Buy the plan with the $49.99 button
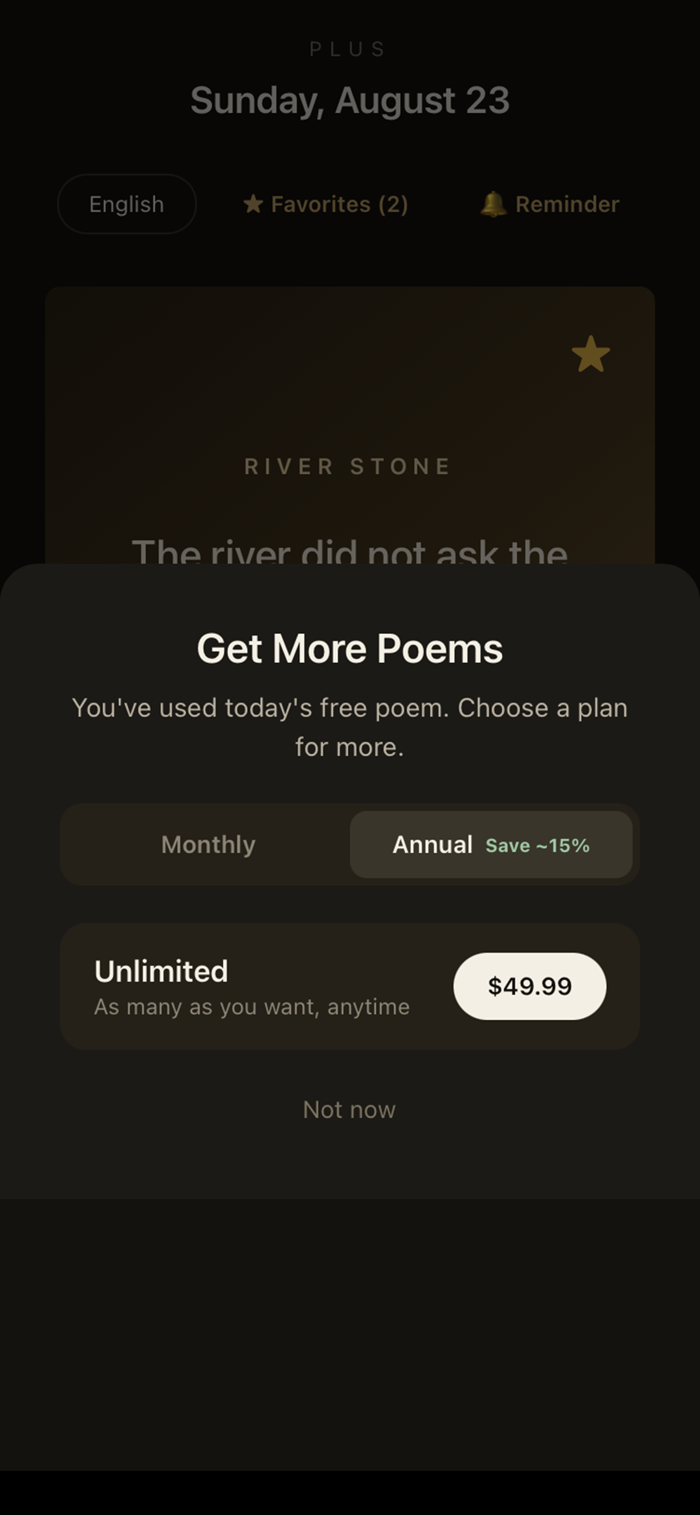This screenshot has height=1515, width=700. point(530,986)
